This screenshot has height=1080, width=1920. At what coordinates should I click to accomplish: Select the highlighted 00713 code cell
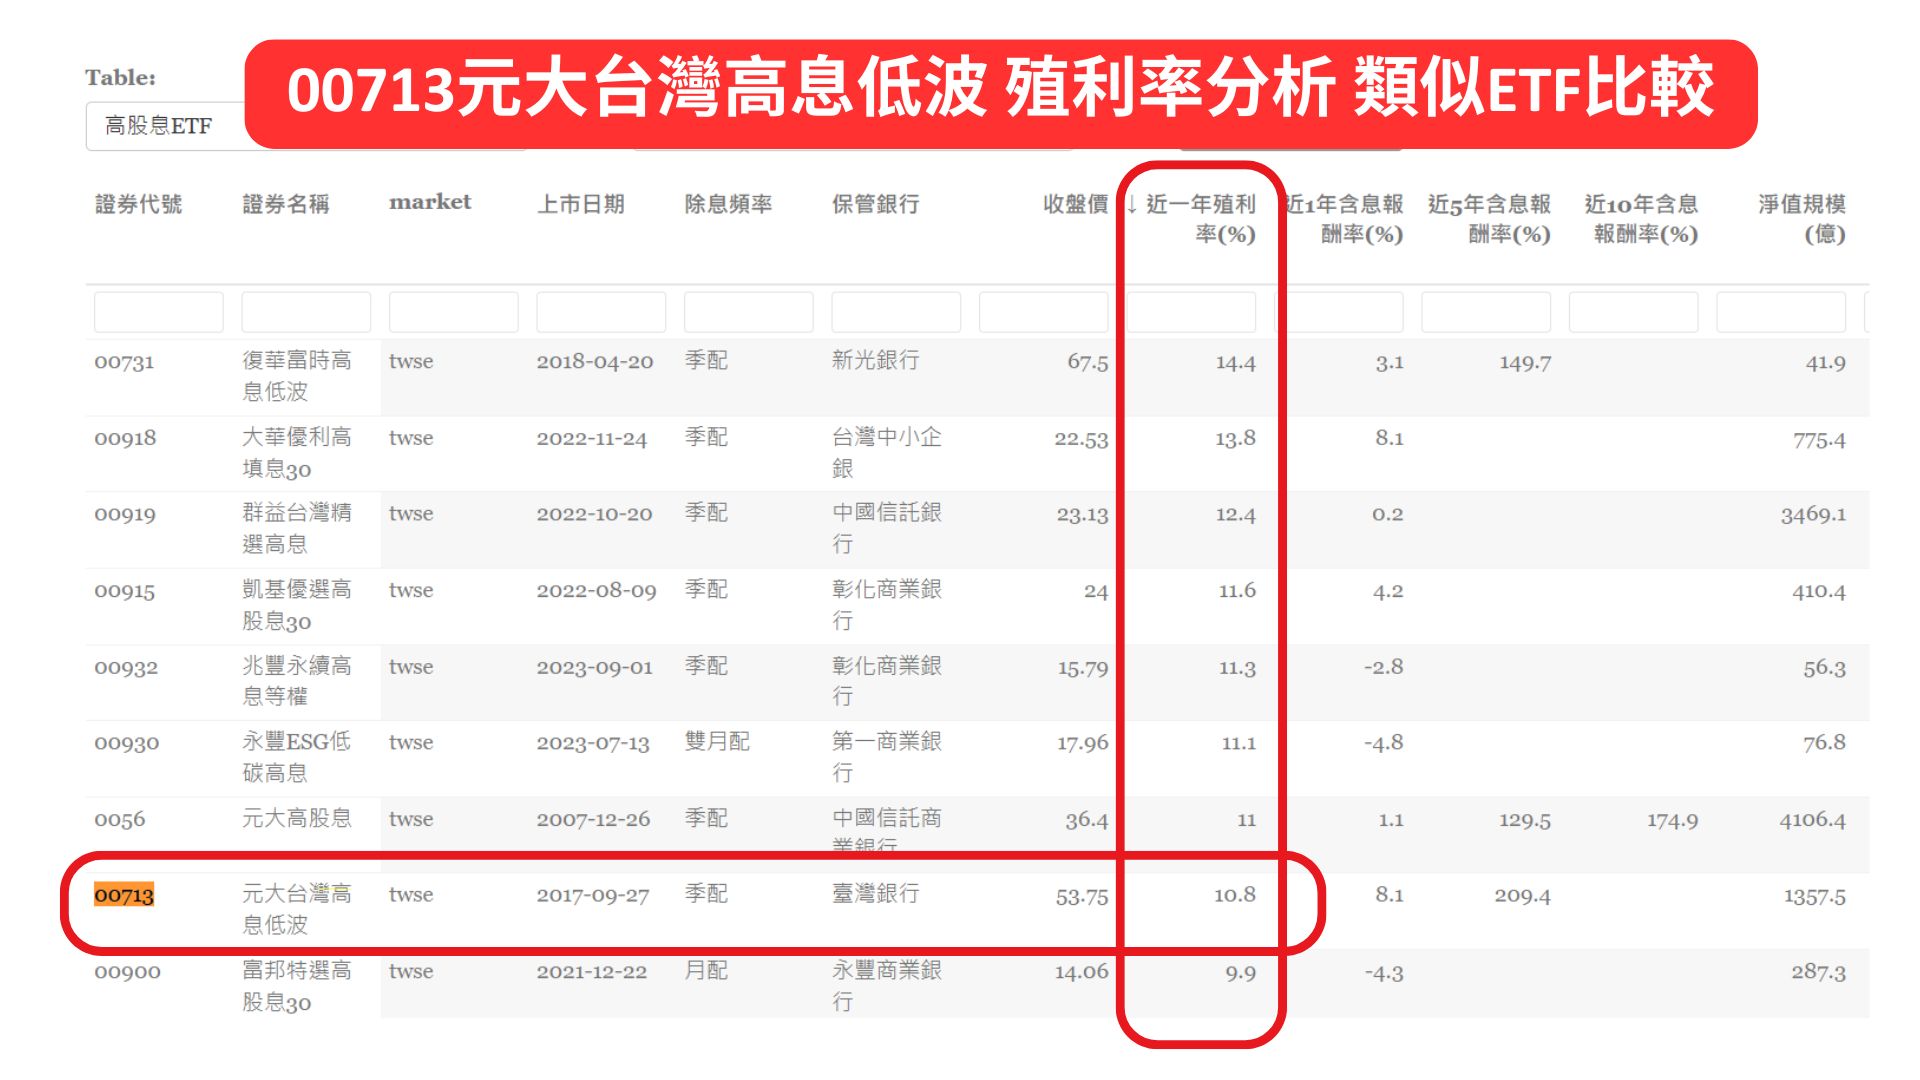click(124, 895)
